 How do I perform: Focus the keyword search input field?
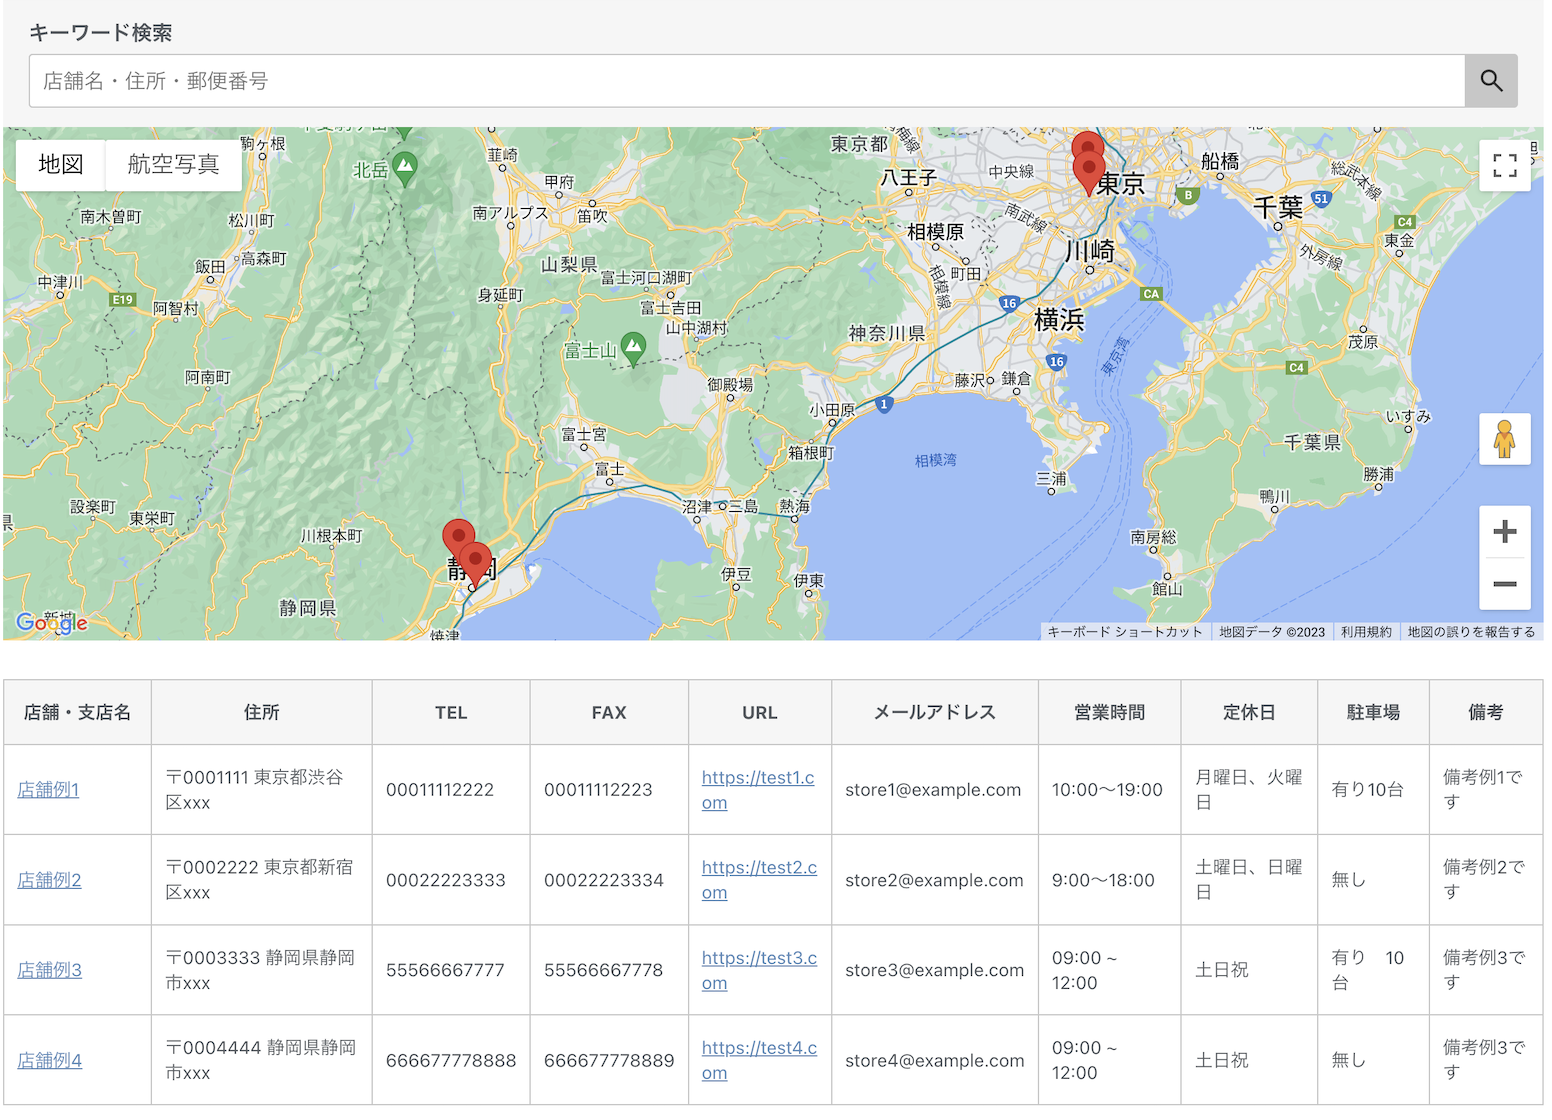click(746, 81)
